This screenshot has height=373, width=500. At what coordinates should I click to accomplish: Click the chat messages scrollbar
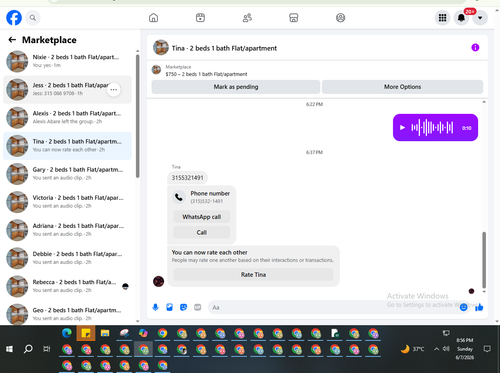click(x=484, y=260)
